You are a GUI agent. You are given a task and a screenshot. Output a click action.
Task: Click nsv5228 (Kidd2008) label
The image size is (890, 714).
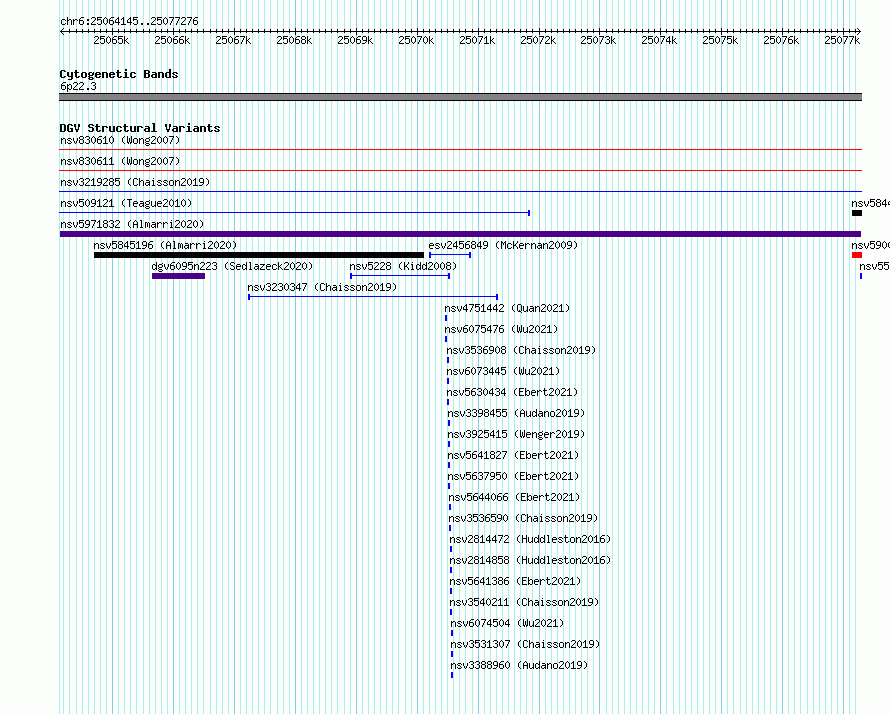point(403,266)
